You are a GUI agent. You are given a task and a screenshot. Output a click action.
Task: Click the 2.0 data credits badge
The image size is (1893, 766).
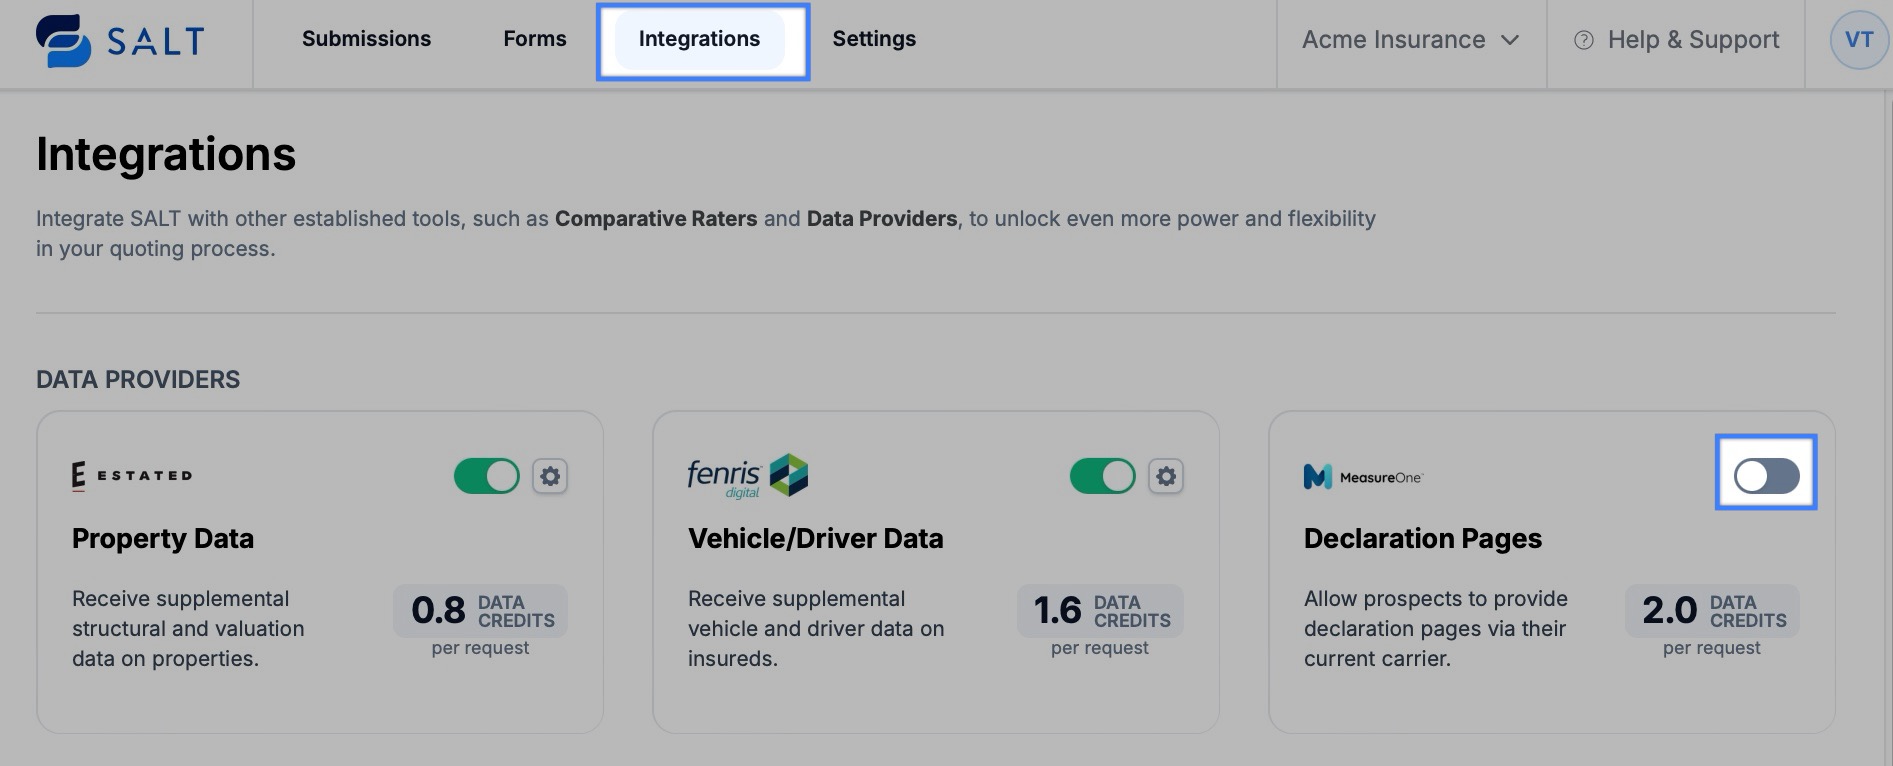(x=1712, y=611)
